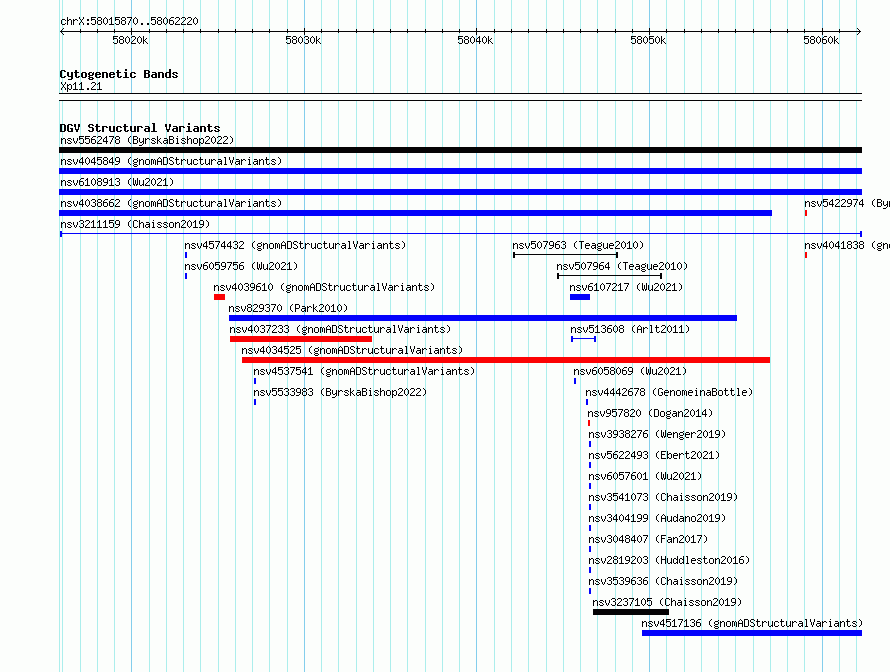Click the blue bar under nsv4045849
Screen dimensions: 890x672
click(460, 171)
